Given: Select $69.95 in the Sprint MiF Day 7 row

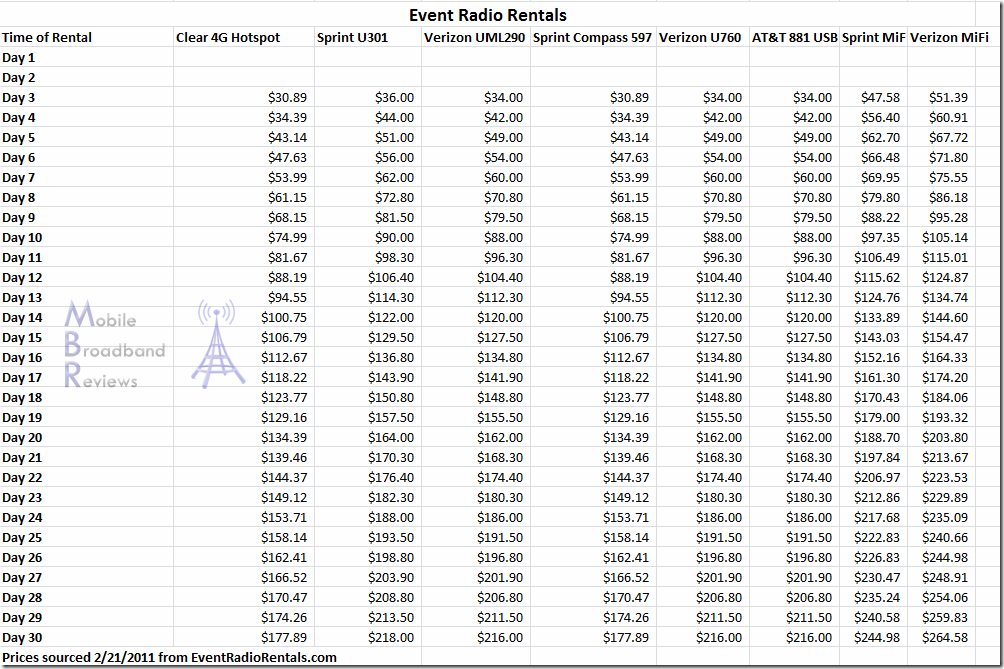Looking at the screenshot, I should point(880,177).
